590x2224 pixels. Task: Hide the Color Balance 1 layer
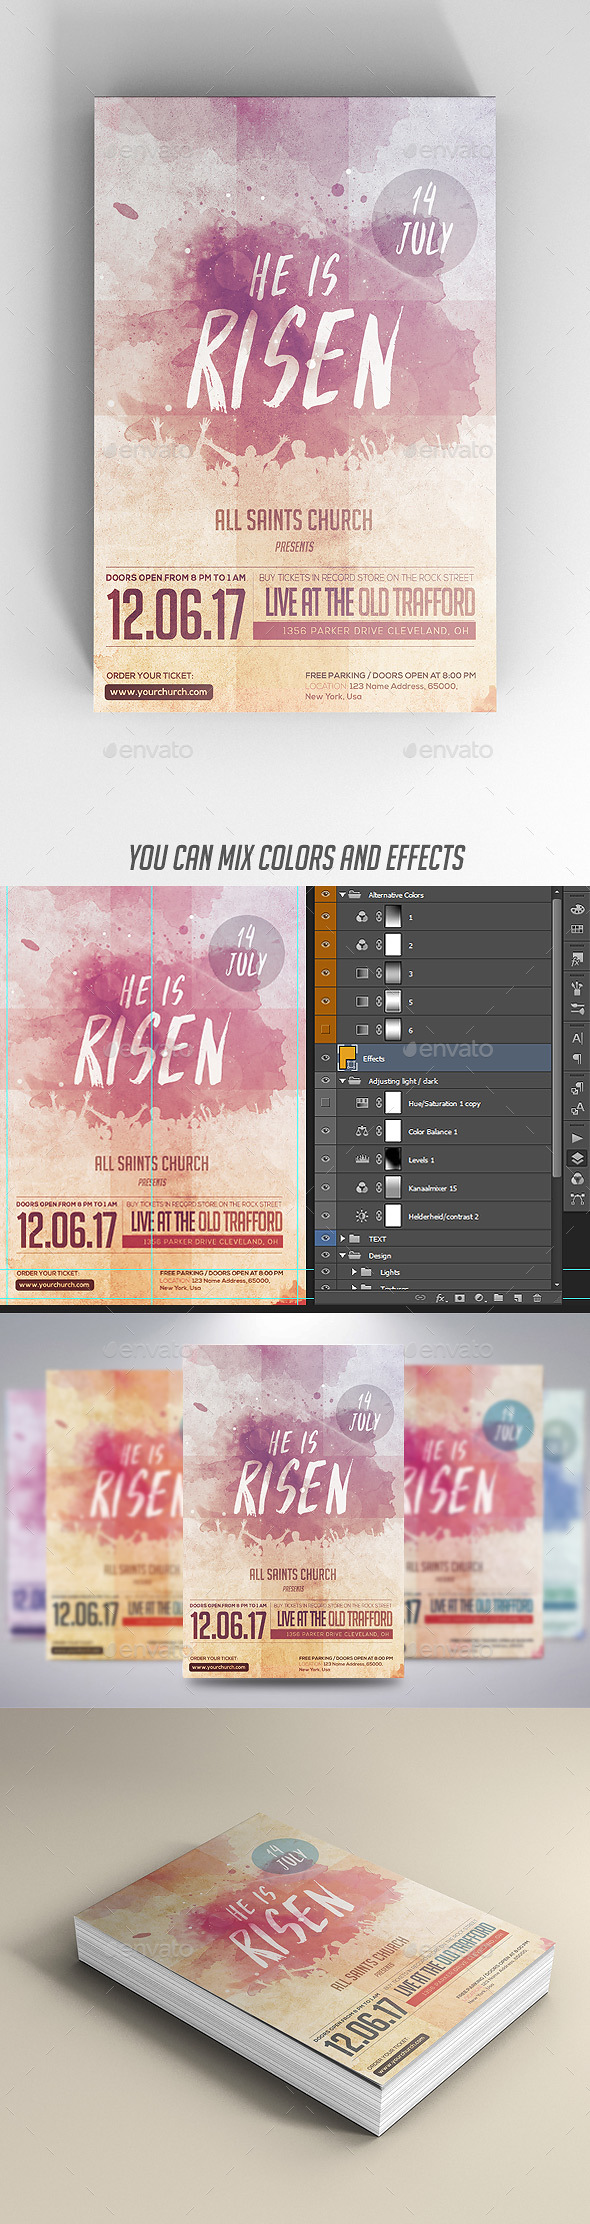tap(325, 1132)
